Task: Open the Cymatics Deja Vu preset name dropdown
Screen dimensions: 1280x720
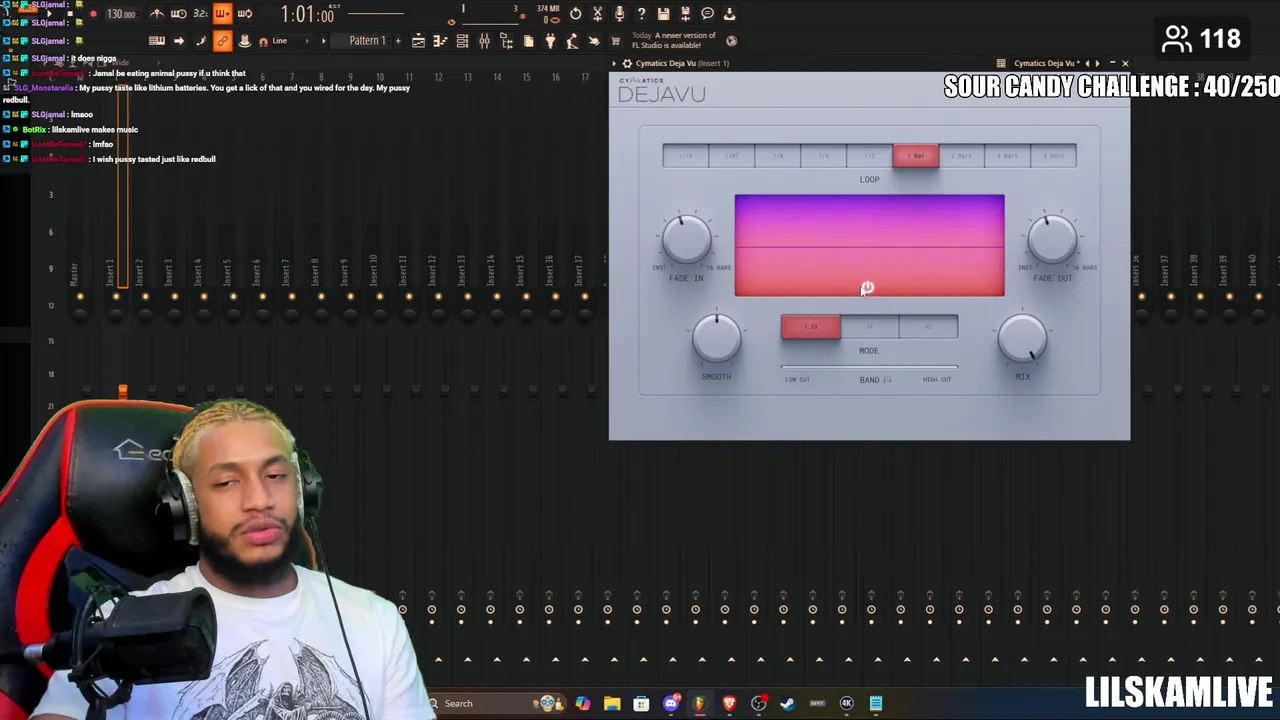Action: point(1046,63)
